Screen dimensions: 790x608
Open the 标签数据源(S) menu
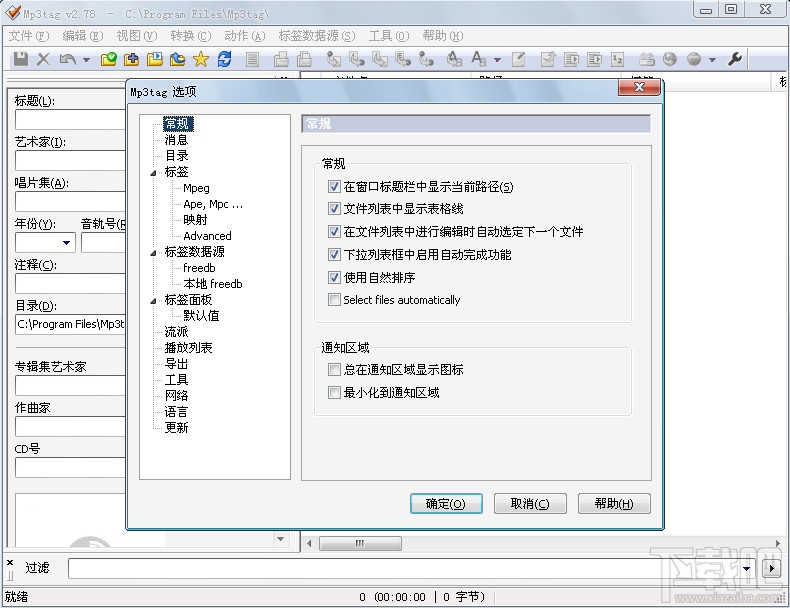coord(317,36)
